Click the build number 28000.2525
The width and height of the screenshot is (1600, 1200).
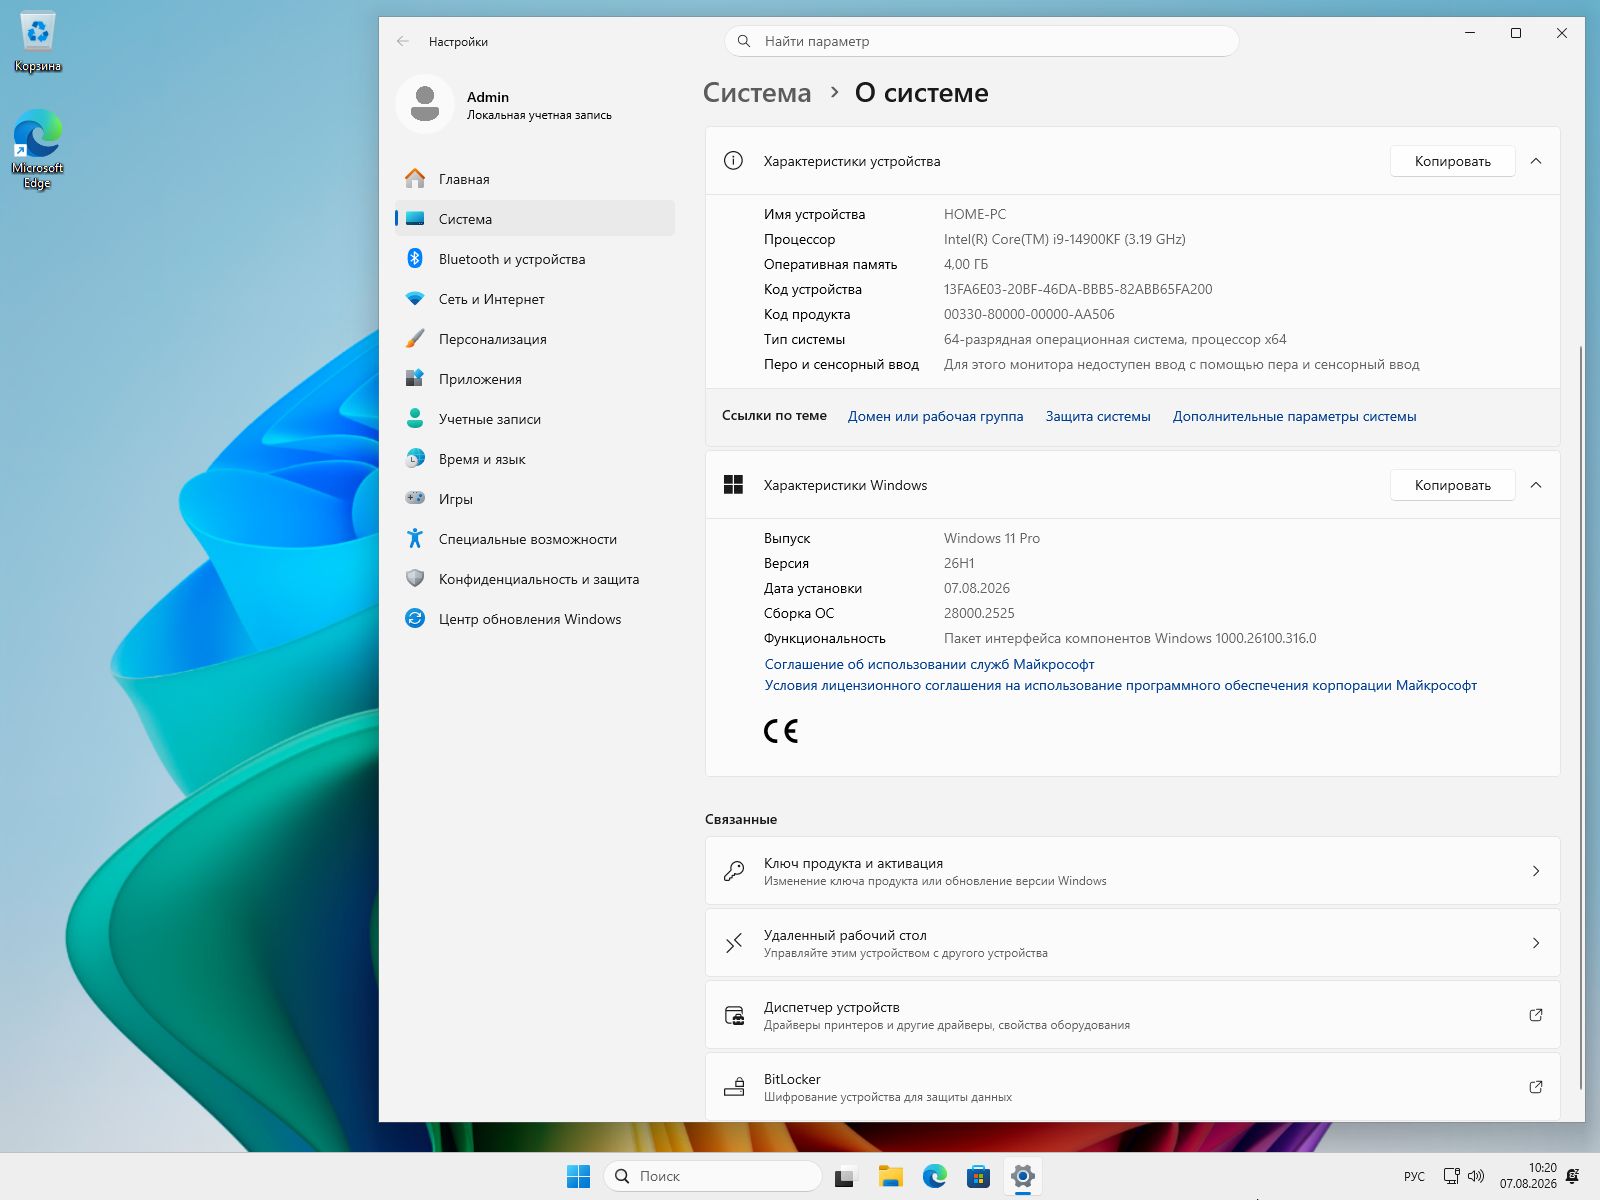point(979,613)
